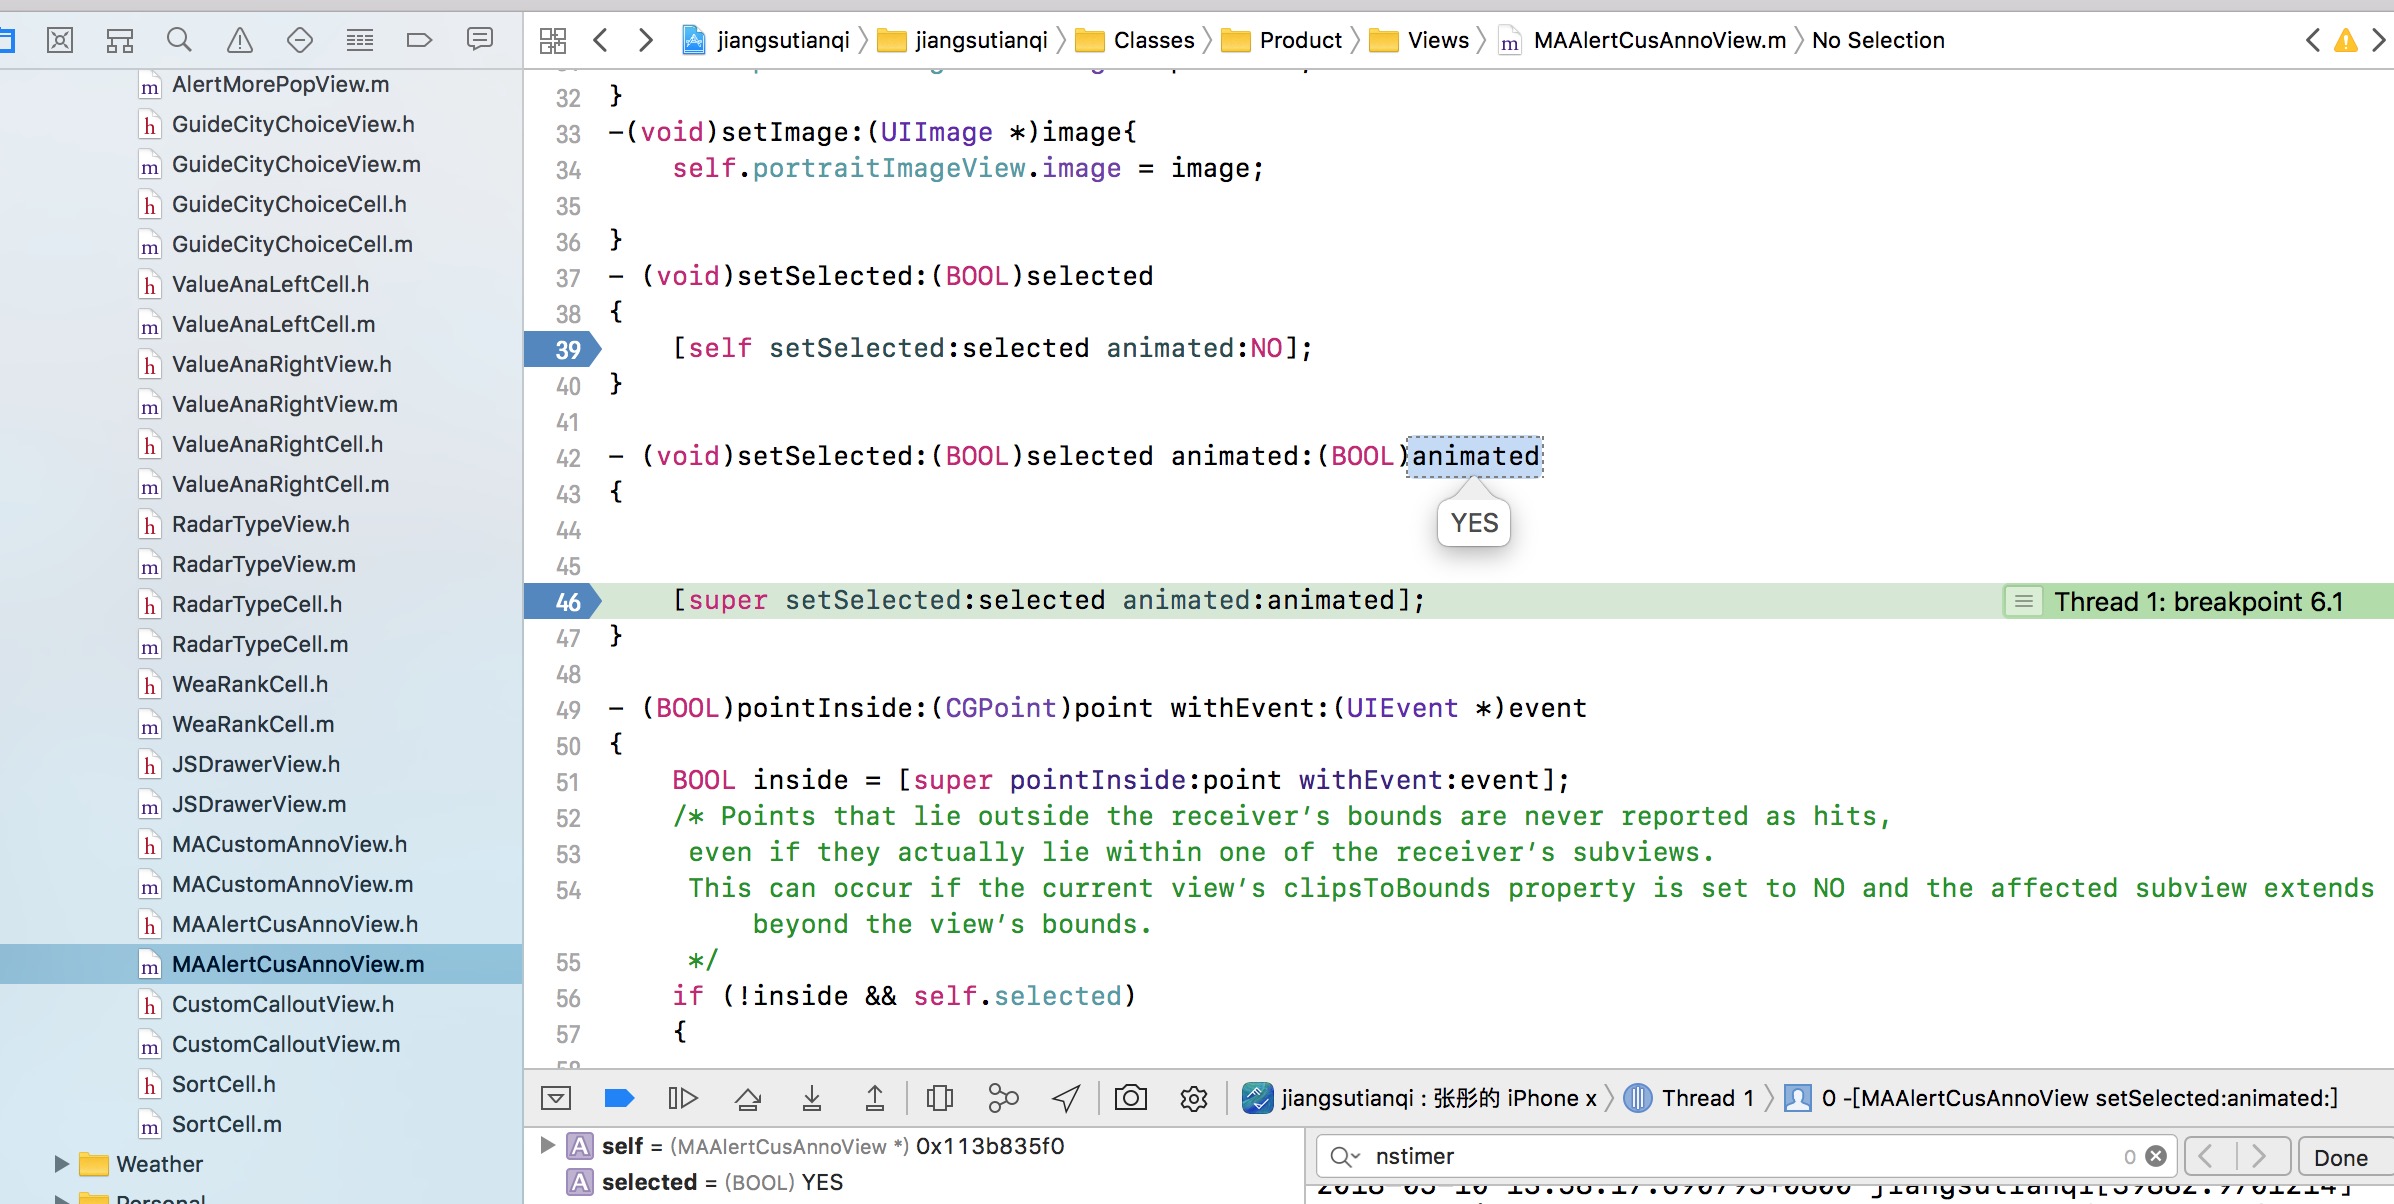Click the nstimer search field
The height and width of the screenshot is (1204, 2394).
click(x=1745, y=1157)
